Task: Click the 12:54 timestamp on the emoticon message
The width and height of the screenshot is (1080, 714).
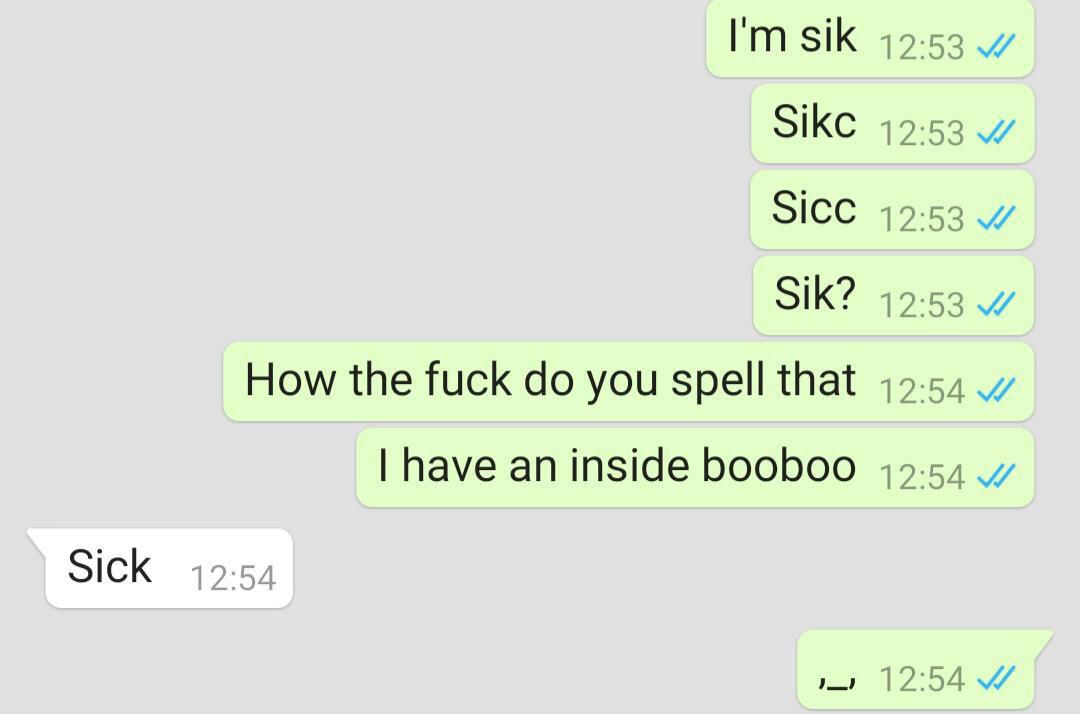Action: tap(922, 679)
